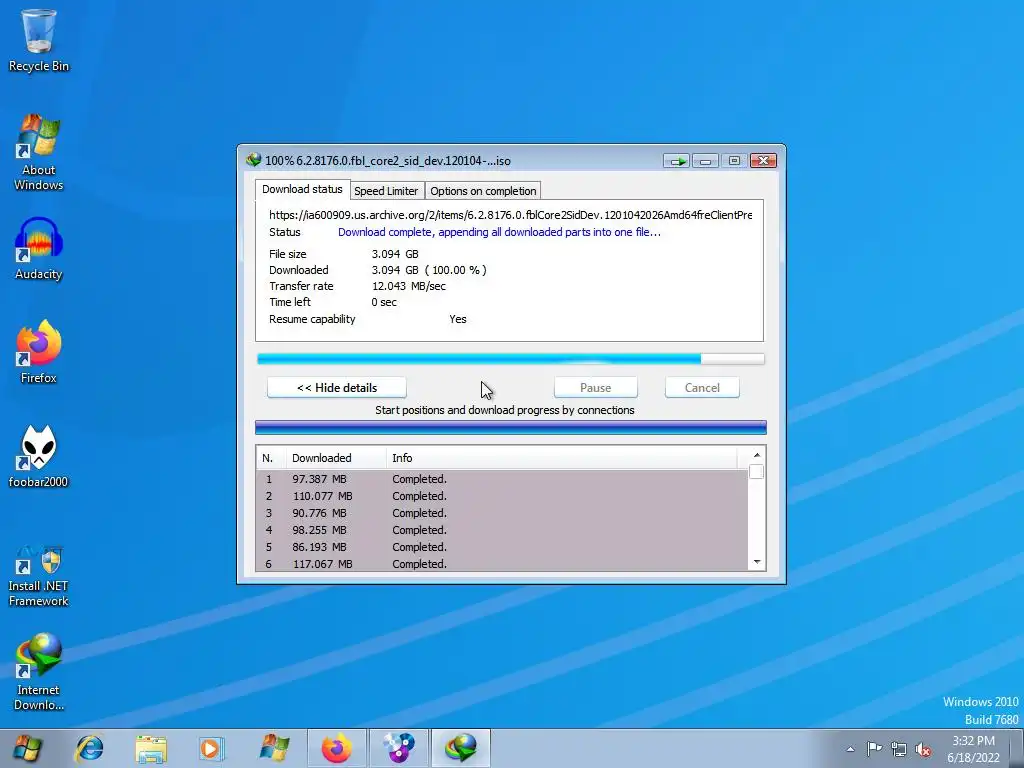The image size is (1024, 768).
Task: Select connection row 3 with 90.776 MB
Action: 502,513
